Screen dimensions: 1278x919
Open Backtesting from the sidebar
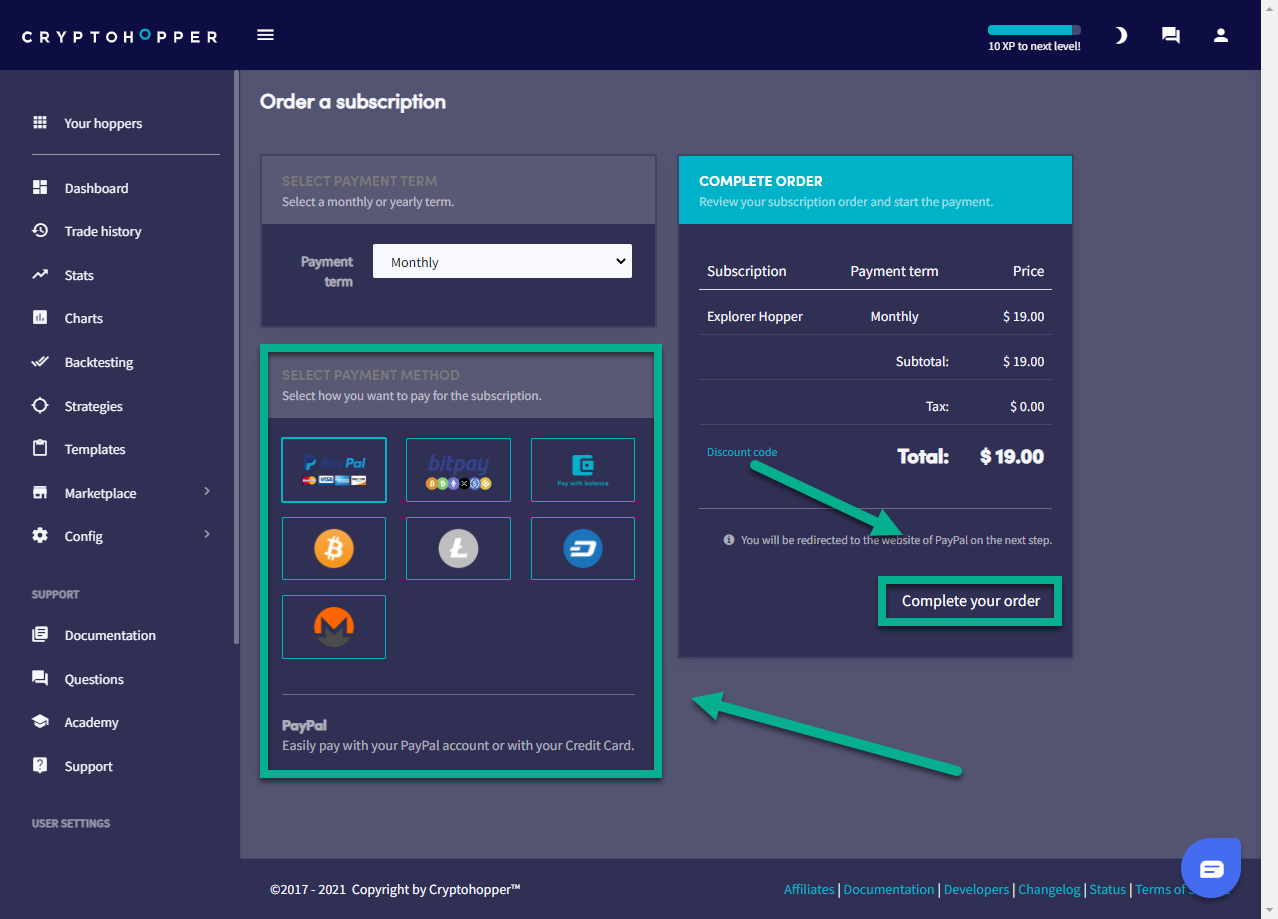[98, 362]
